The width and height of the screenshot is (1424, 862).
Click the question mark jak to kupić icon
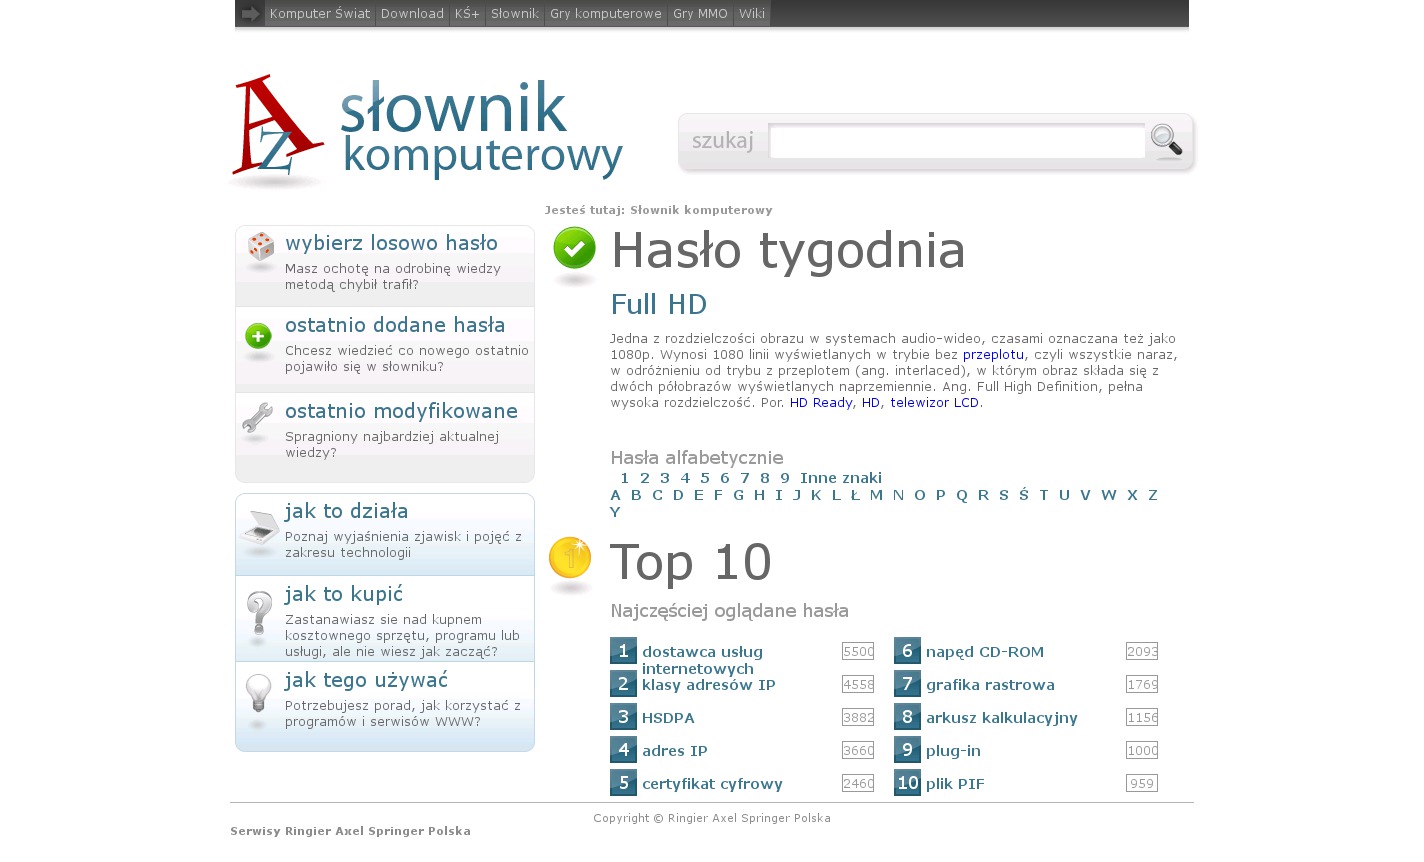259,612
